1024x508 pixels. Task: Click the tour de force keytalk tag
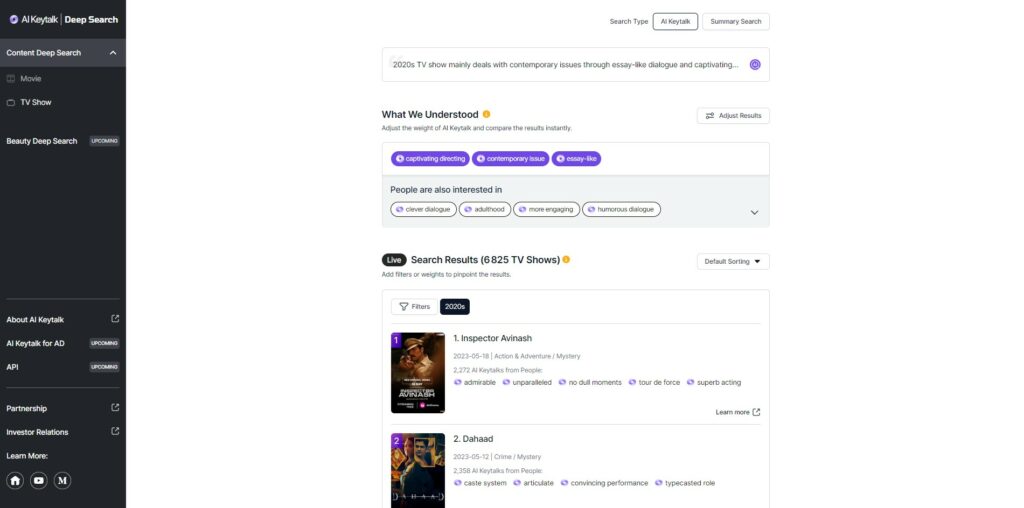[654, 383]
